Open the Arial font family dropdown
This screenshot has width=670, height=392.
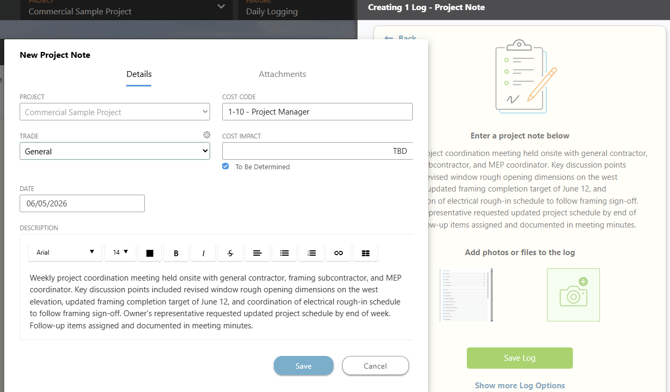[x=65, y=252]
